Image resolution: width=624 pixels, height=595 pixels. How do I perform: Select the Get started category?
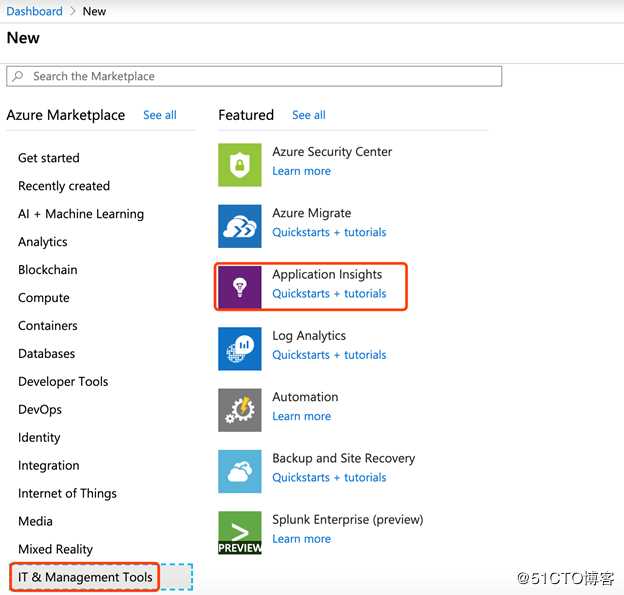[49, 158]
